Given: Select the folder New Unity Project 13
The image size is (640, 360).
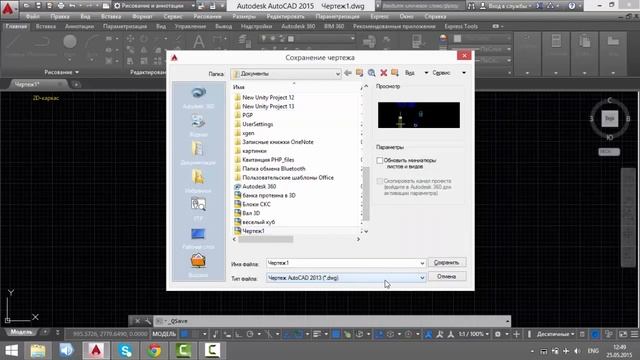Looking at the screenshot, I should 264,107.
